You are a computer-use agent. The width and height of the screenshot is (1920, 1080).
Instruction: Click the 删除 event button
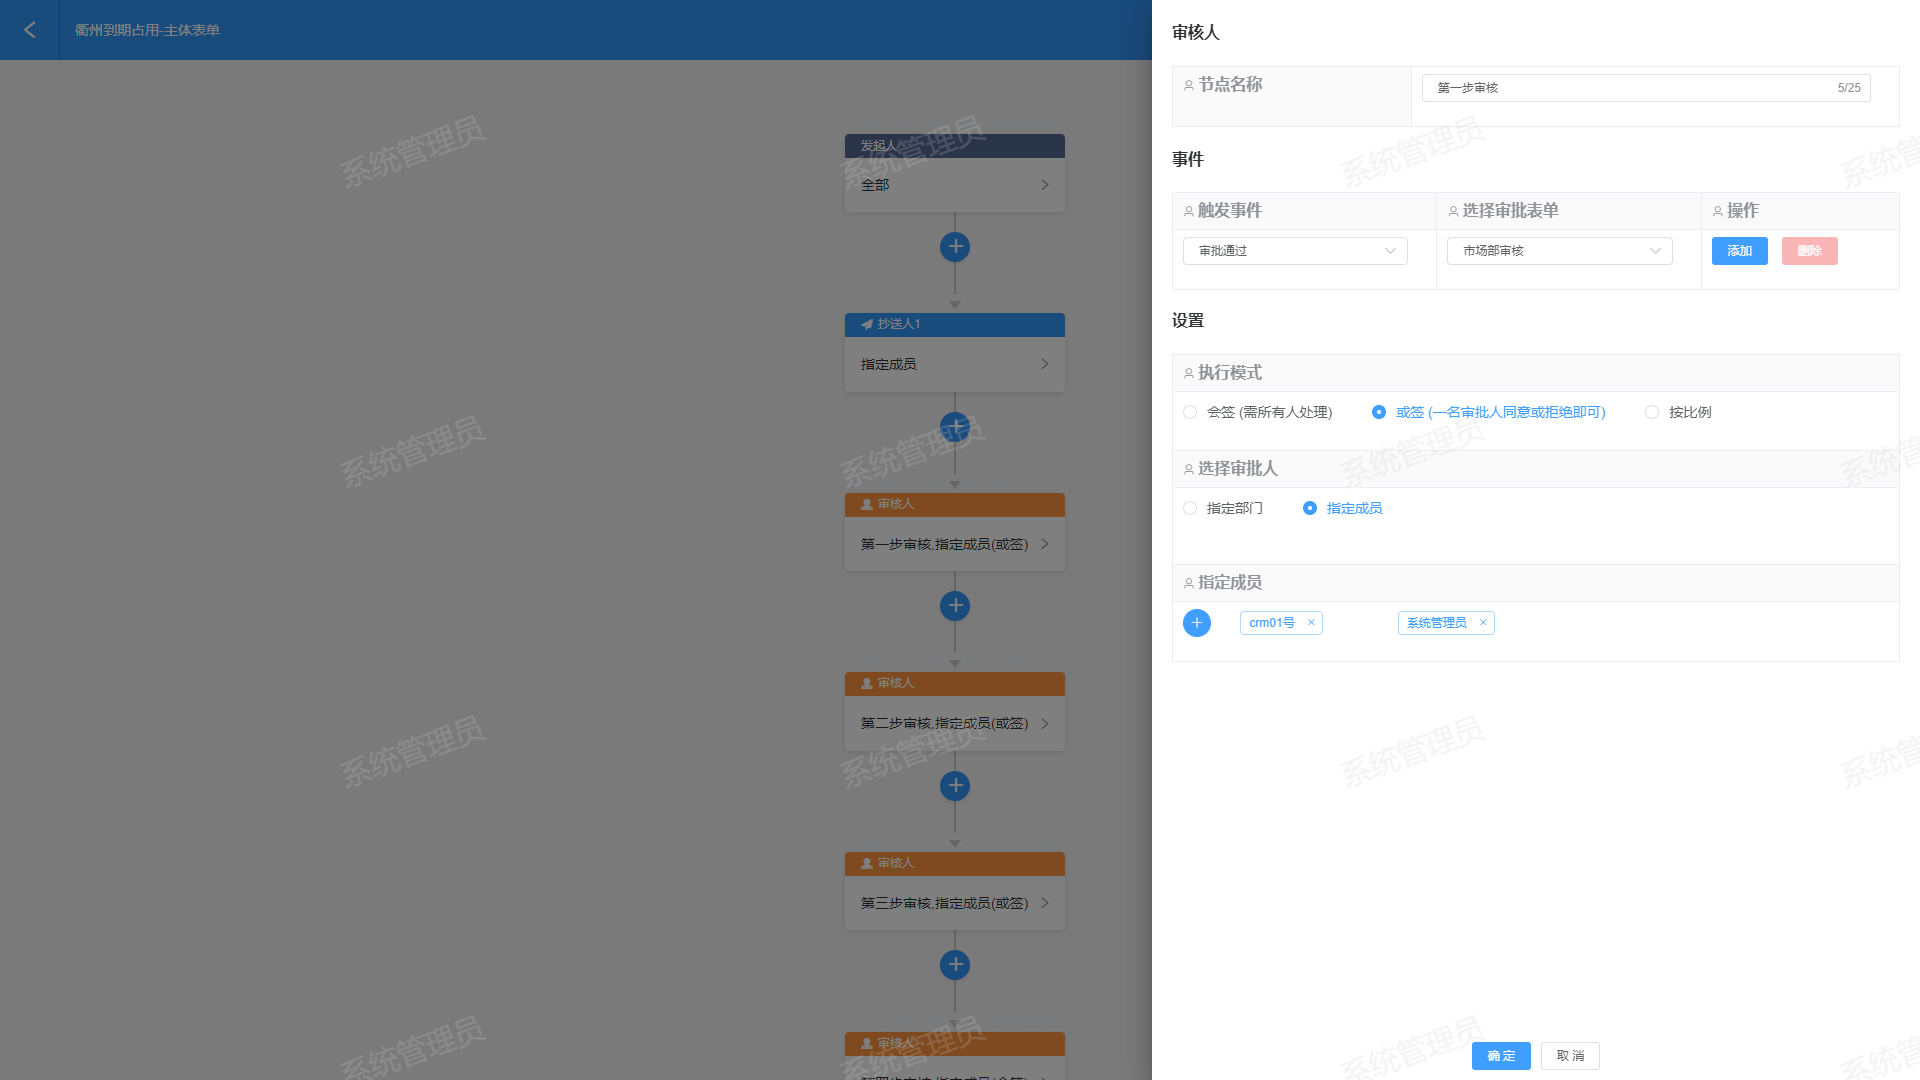tap(1809, 251)
